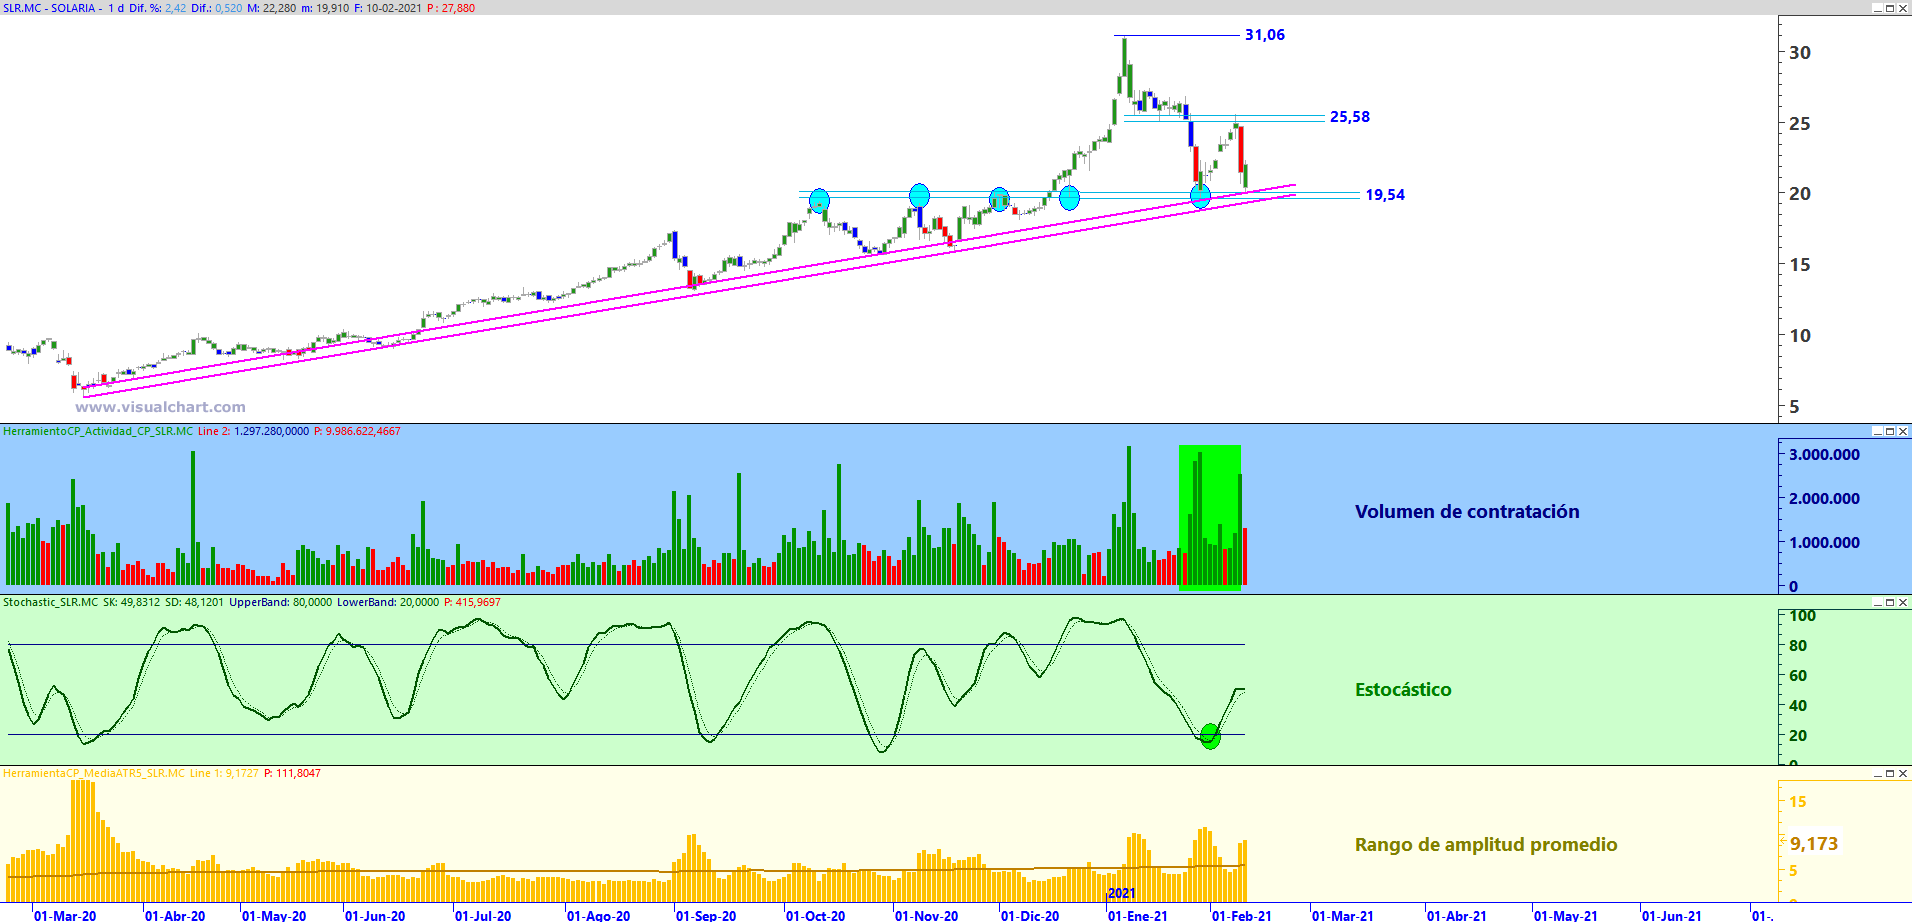This screenshot has width=1912, height=922.
Task: Click the 30 mark on the price axis
Action: [x=1800, y=53]
